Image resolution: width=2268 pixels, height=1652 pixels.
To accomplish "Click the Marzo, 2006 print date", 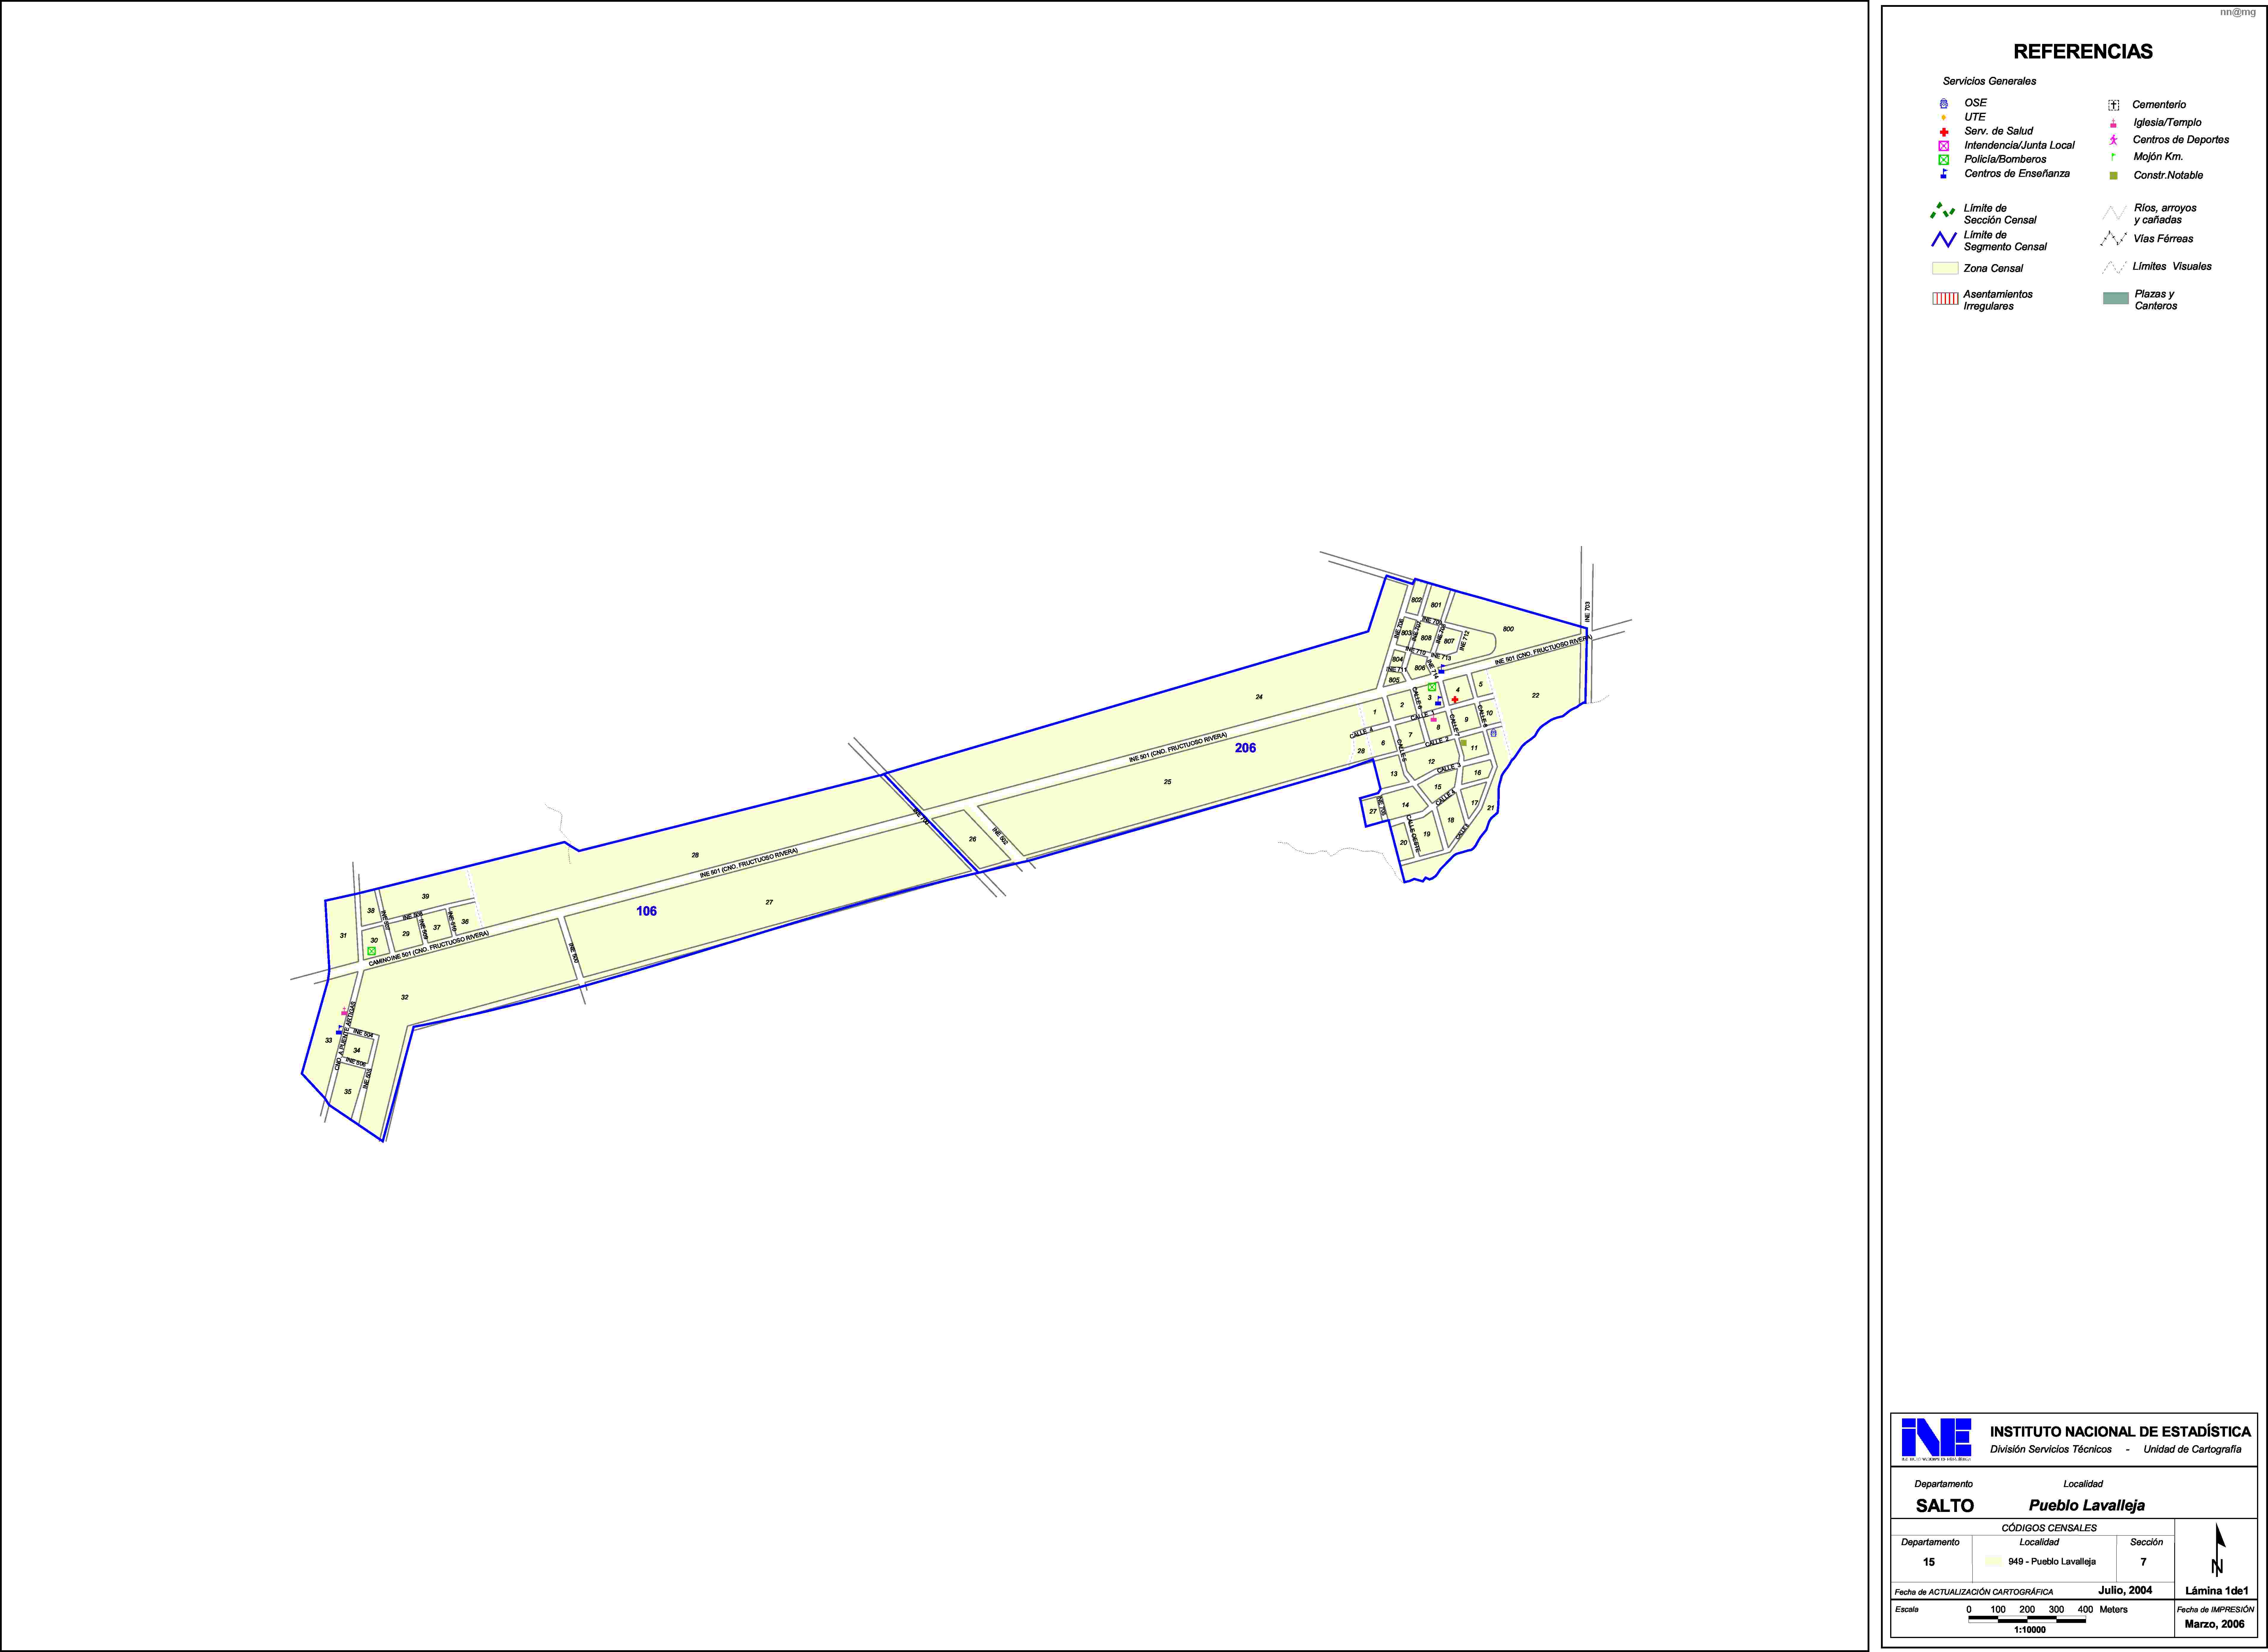I will point(2215,1624).
